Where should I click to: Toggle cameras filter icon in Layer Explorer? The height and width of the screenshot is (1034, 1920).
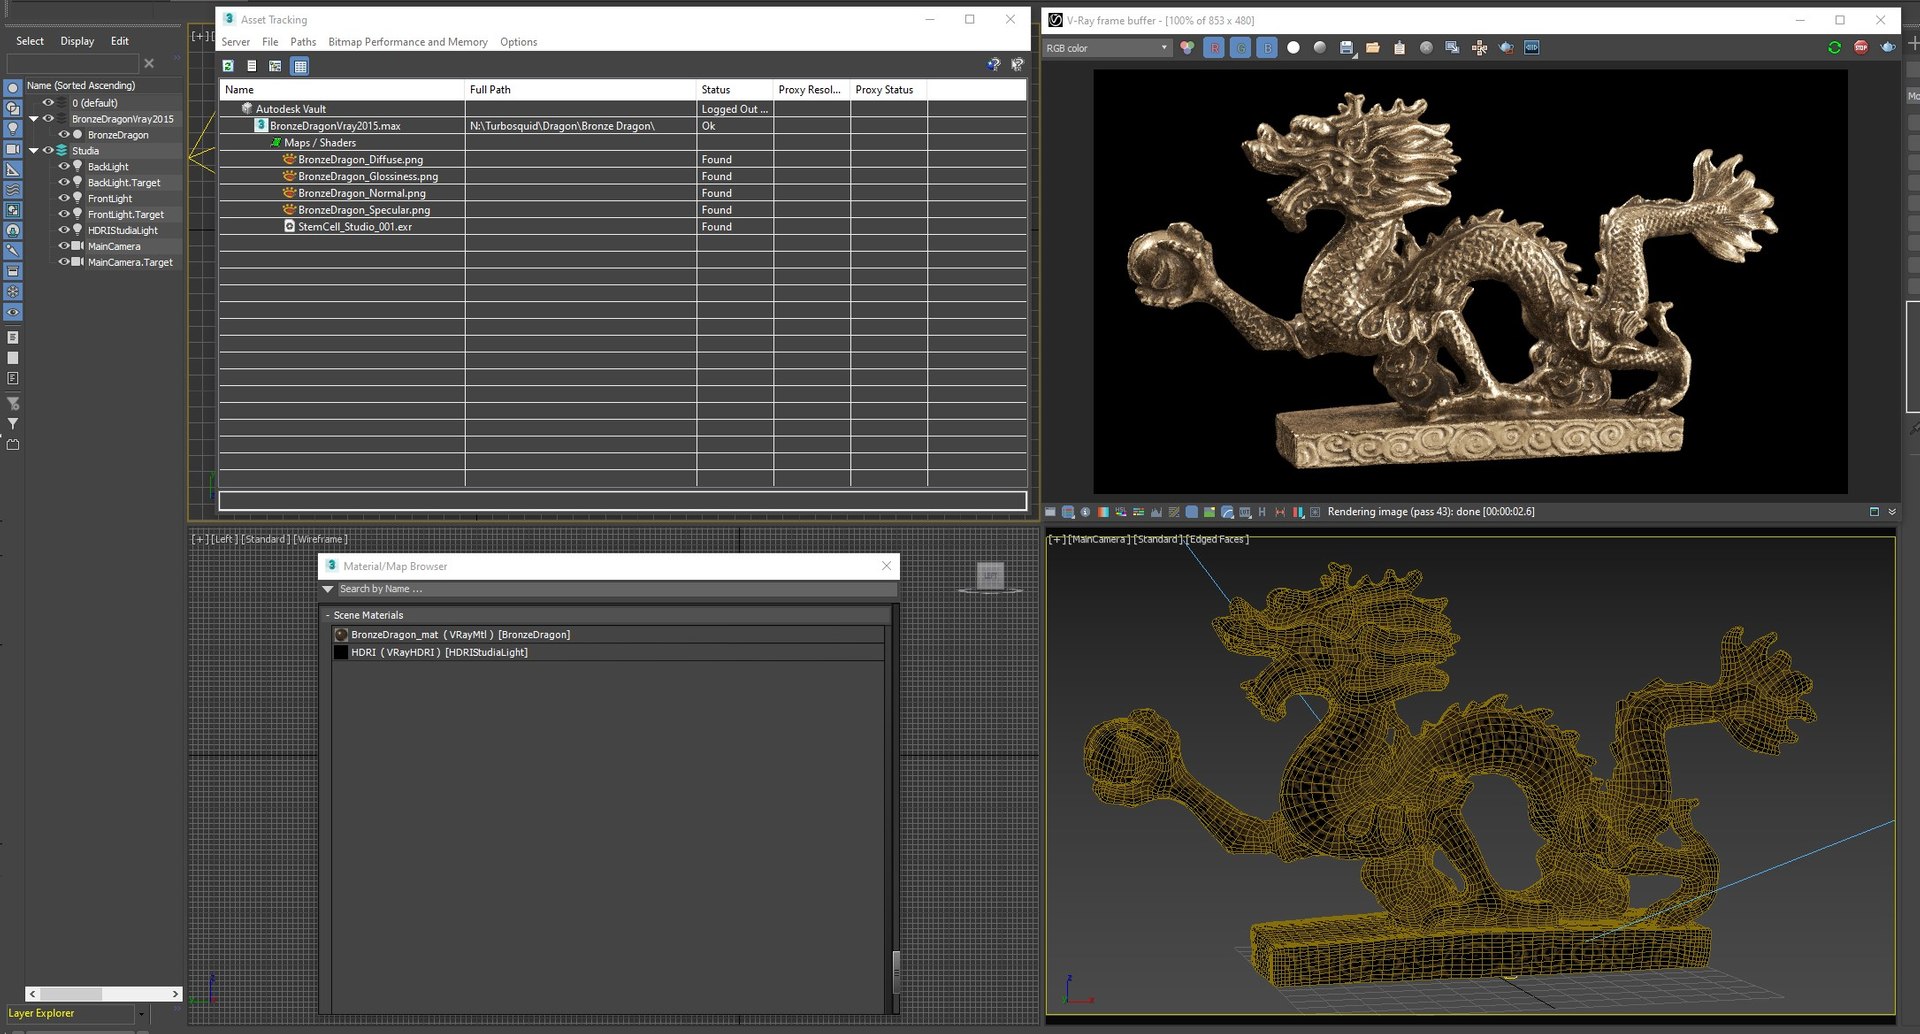13,149
